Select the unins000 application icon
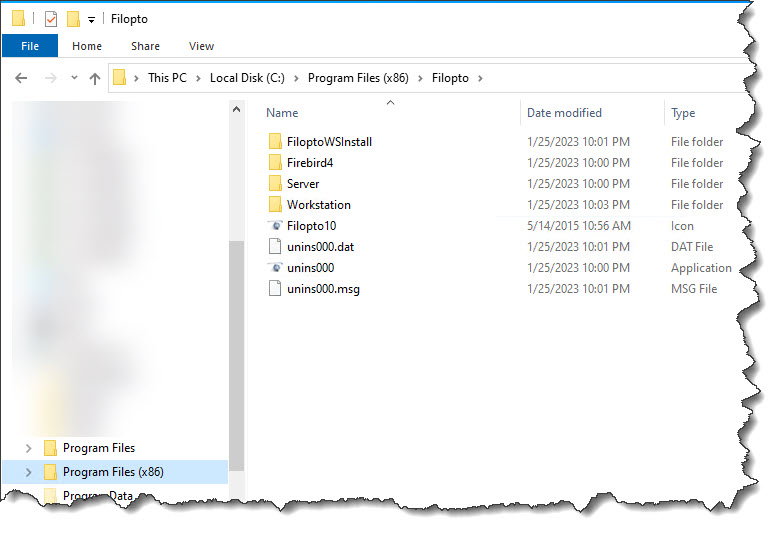 pyautogui.click(x=276, y=268)
